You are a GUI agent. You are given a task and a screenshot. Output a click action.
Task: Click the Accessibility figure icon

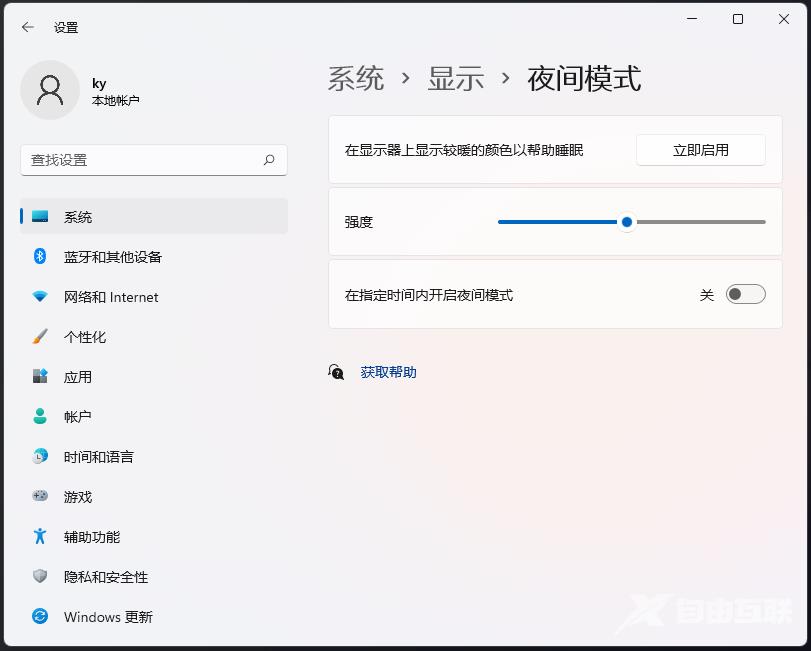tap(40, 537)
